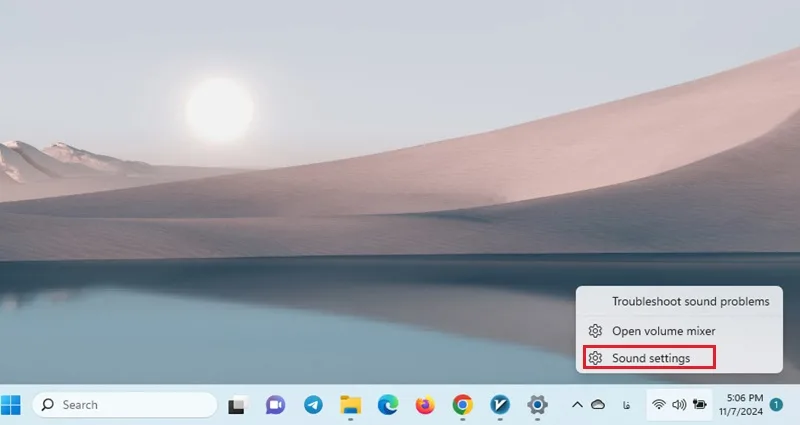Image resolution: width=800 pixels, height=425 pixels.
Task: Click the OneDrive cloud tray icon
Action: click(598, 405)
